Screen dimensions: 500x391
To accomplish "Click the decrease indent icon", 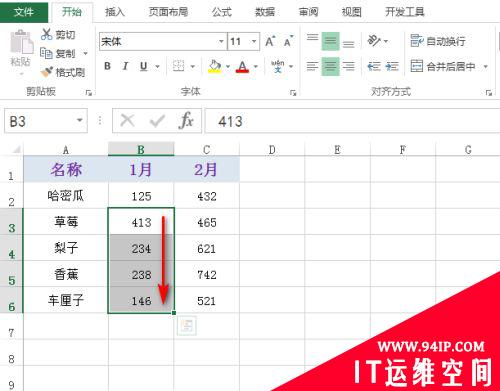I will coord(374,66).
